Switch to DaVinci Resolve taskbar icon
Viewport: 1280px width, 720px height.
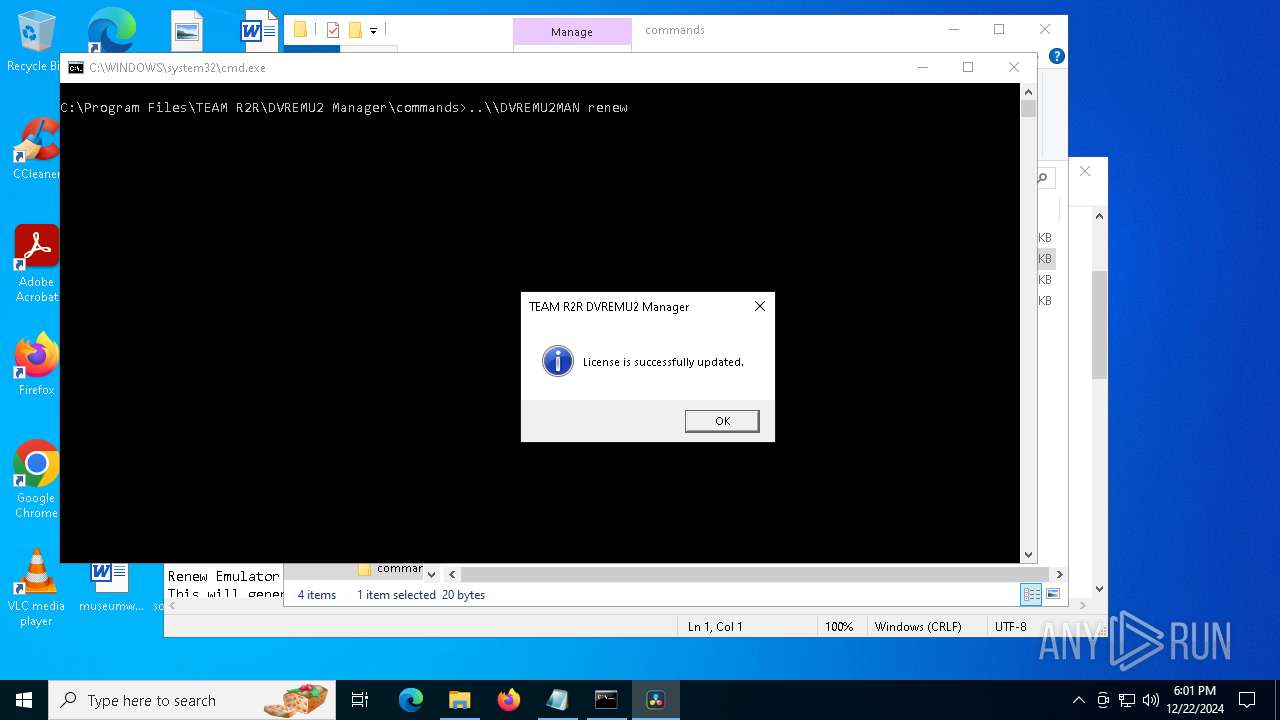[656, 700]
